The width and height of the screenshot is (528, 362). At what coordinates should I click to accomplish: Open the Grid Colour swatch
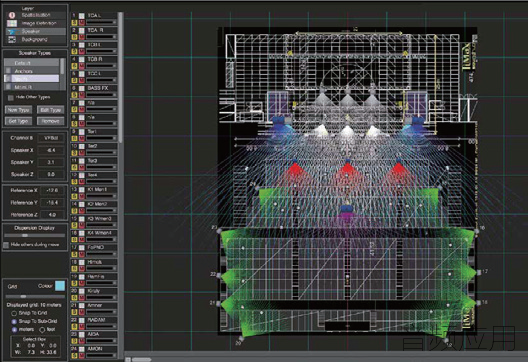tap(60, 286)
